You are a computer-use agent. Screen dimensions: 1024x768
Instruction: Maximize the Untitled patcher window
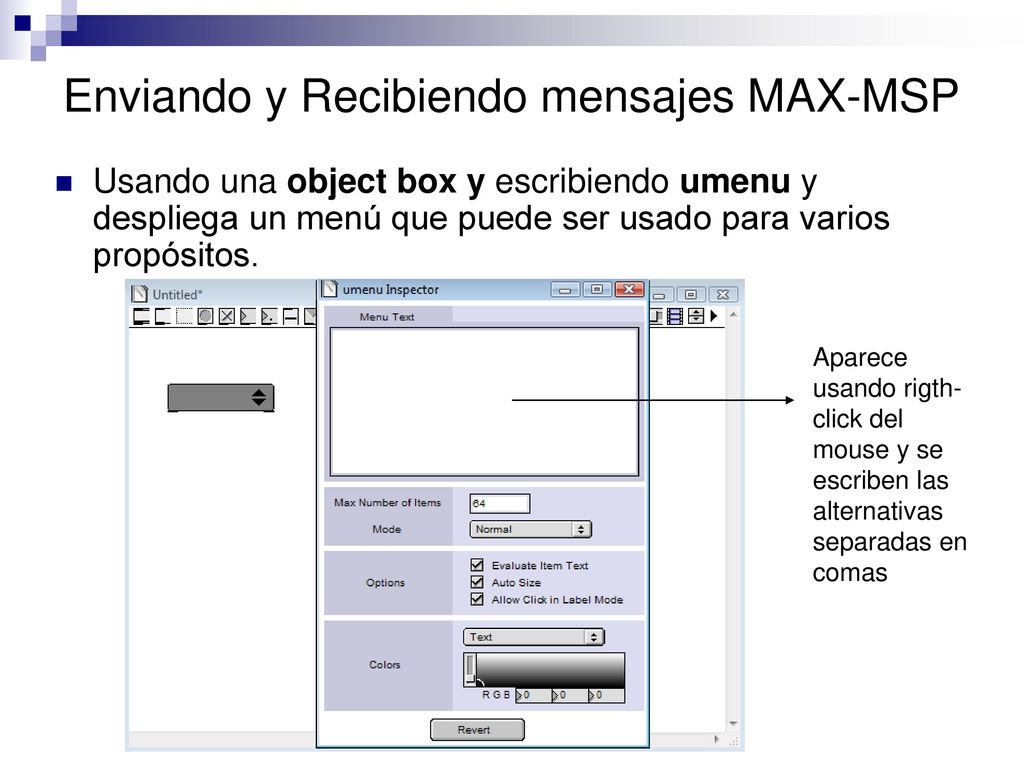point(691,295)
